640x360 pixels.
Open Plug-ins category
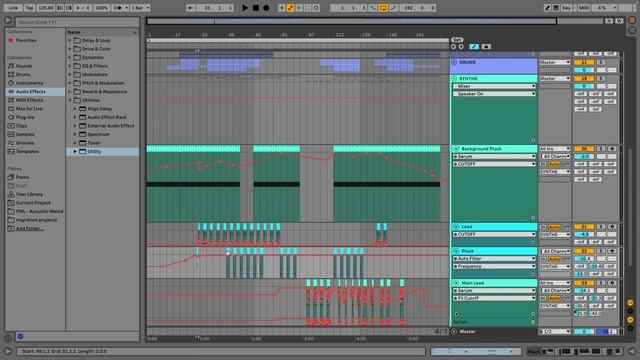(x=25, y=117)
